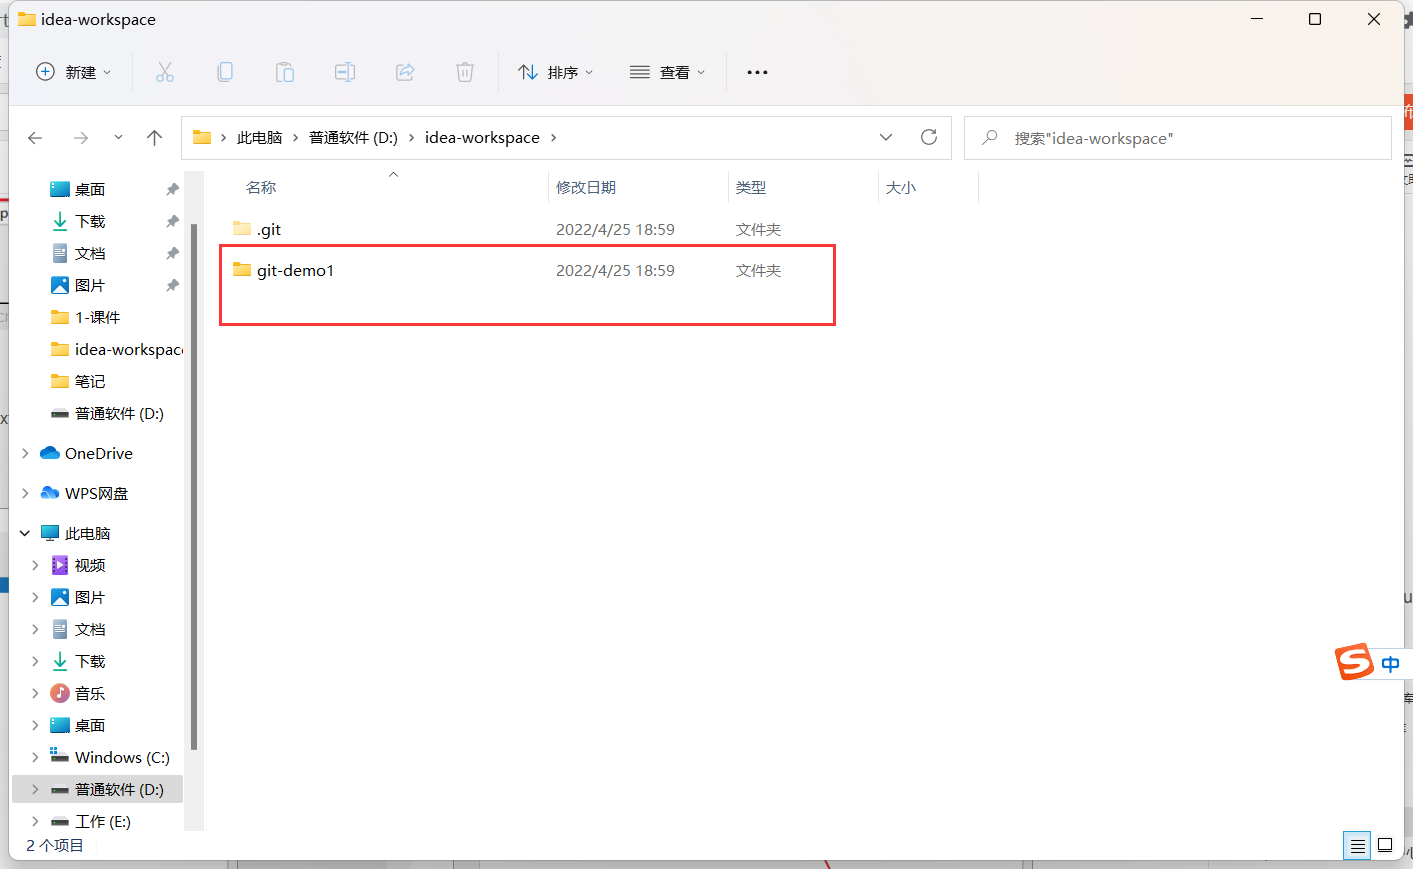Click .git modified date 2022/4/25 18:59
The height and width of the screenshot is (869, 1413).
[615, 229]
